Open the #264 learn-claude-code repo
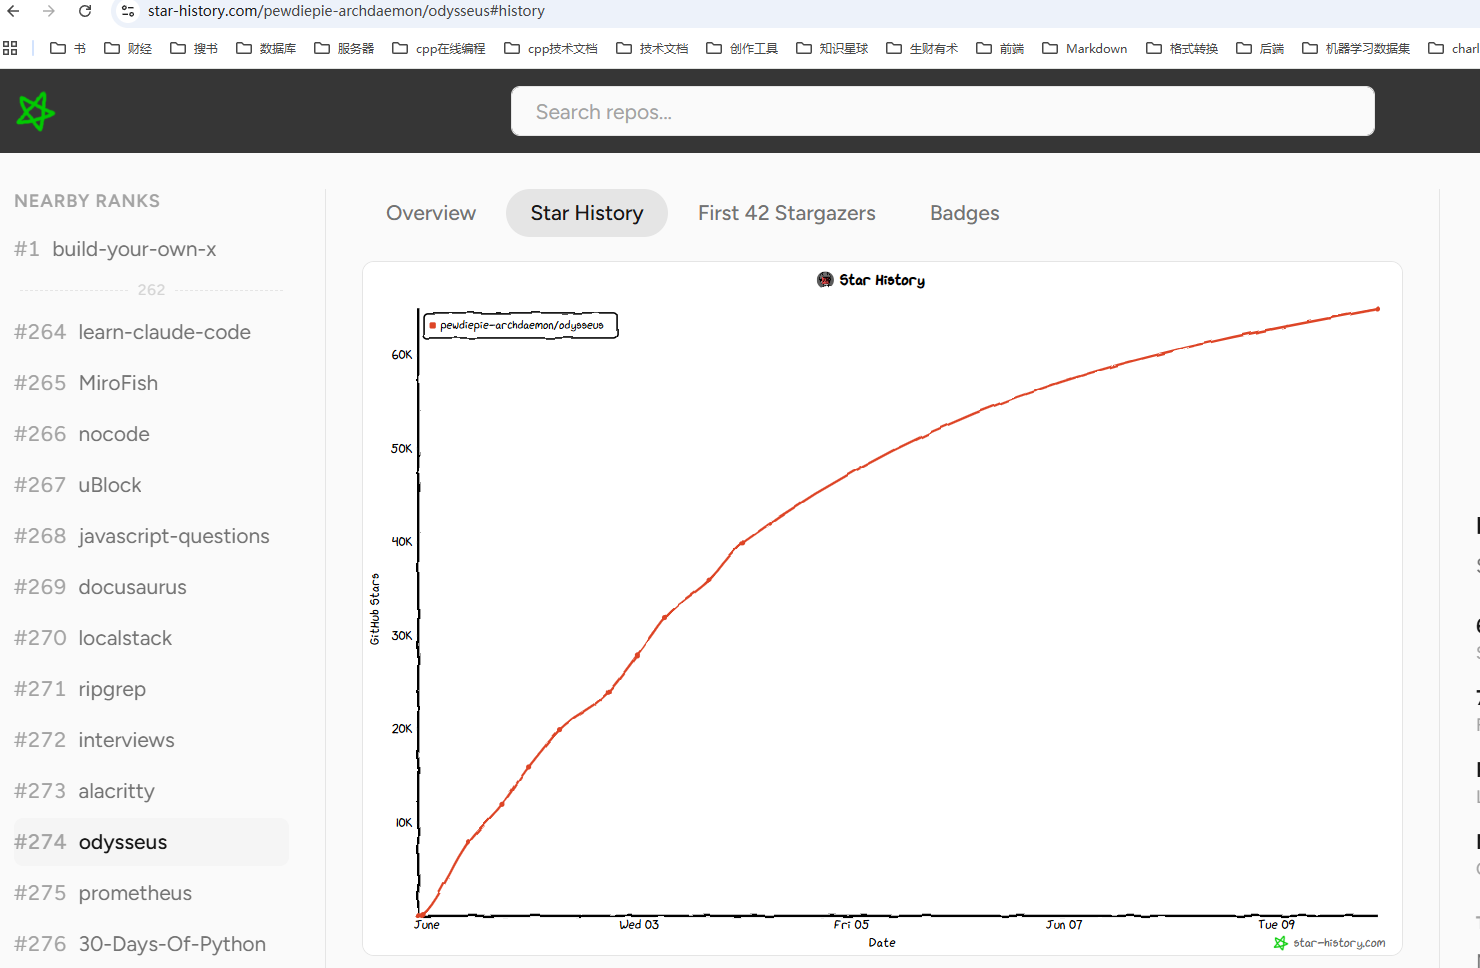 click(132, 332)
